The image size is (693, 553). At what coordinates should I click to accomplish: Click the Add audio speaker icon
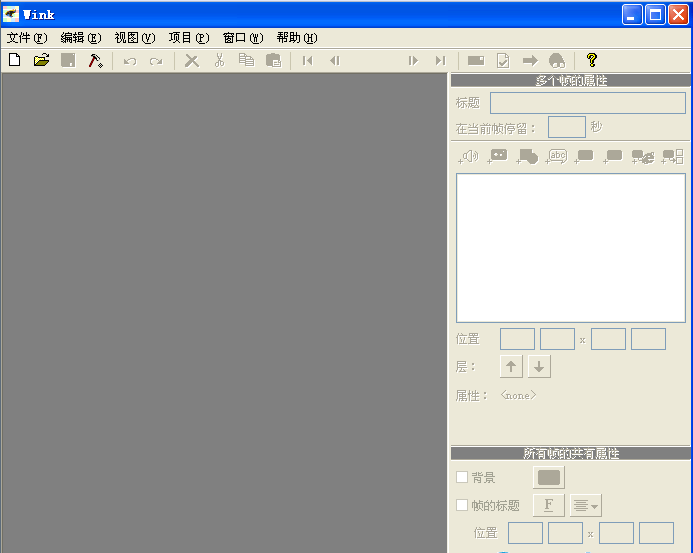pos(468,157)
